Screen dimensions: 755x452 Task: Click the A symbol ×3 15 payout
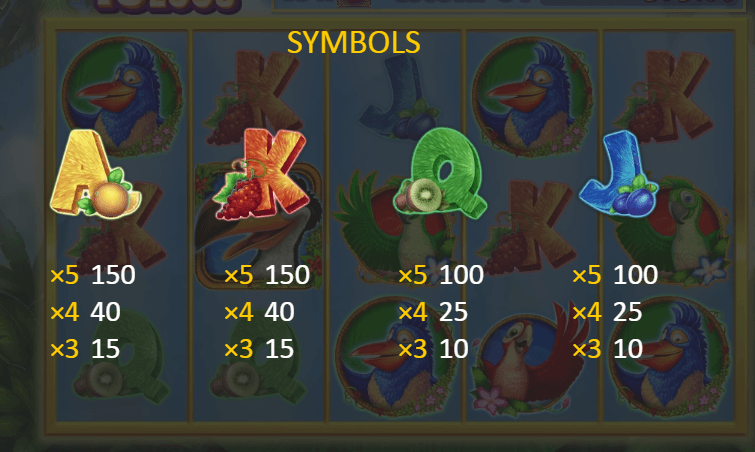click(x=85, y=349)
